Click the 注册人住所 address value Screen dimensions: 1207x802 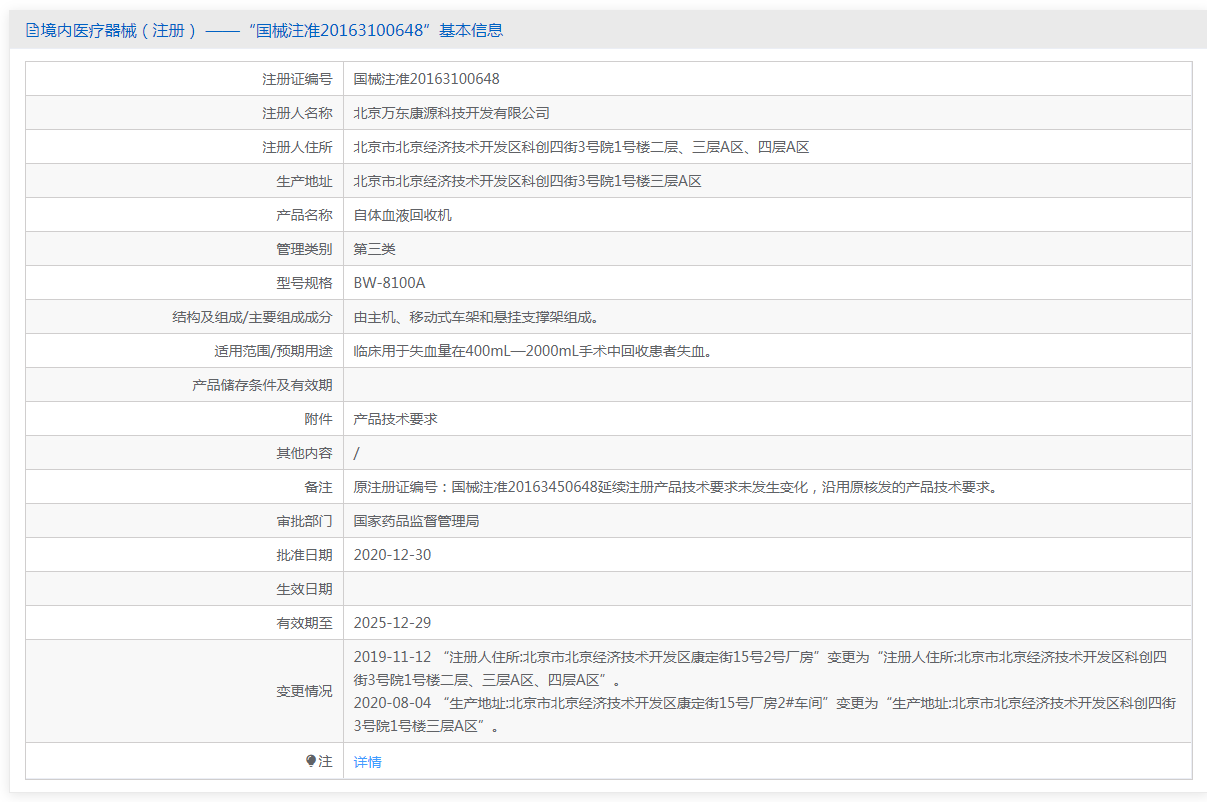click(x=580, y=147)
